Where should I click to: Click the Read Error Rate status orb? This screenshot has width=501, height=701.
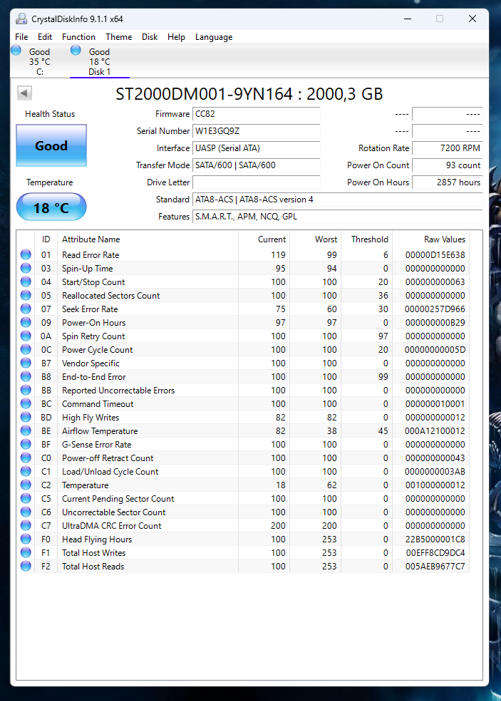[x=26, y=254]
